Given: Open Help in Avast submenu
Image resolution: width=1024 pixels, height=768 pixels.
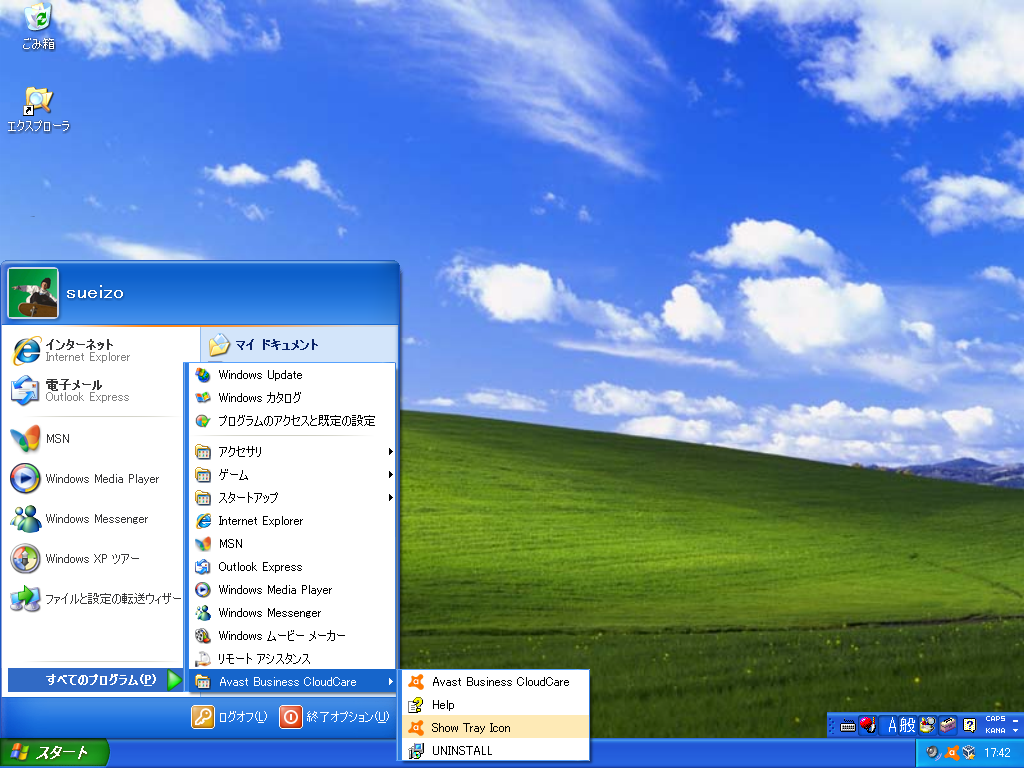Looking at the screenshot, I should (x=496, y=705).
